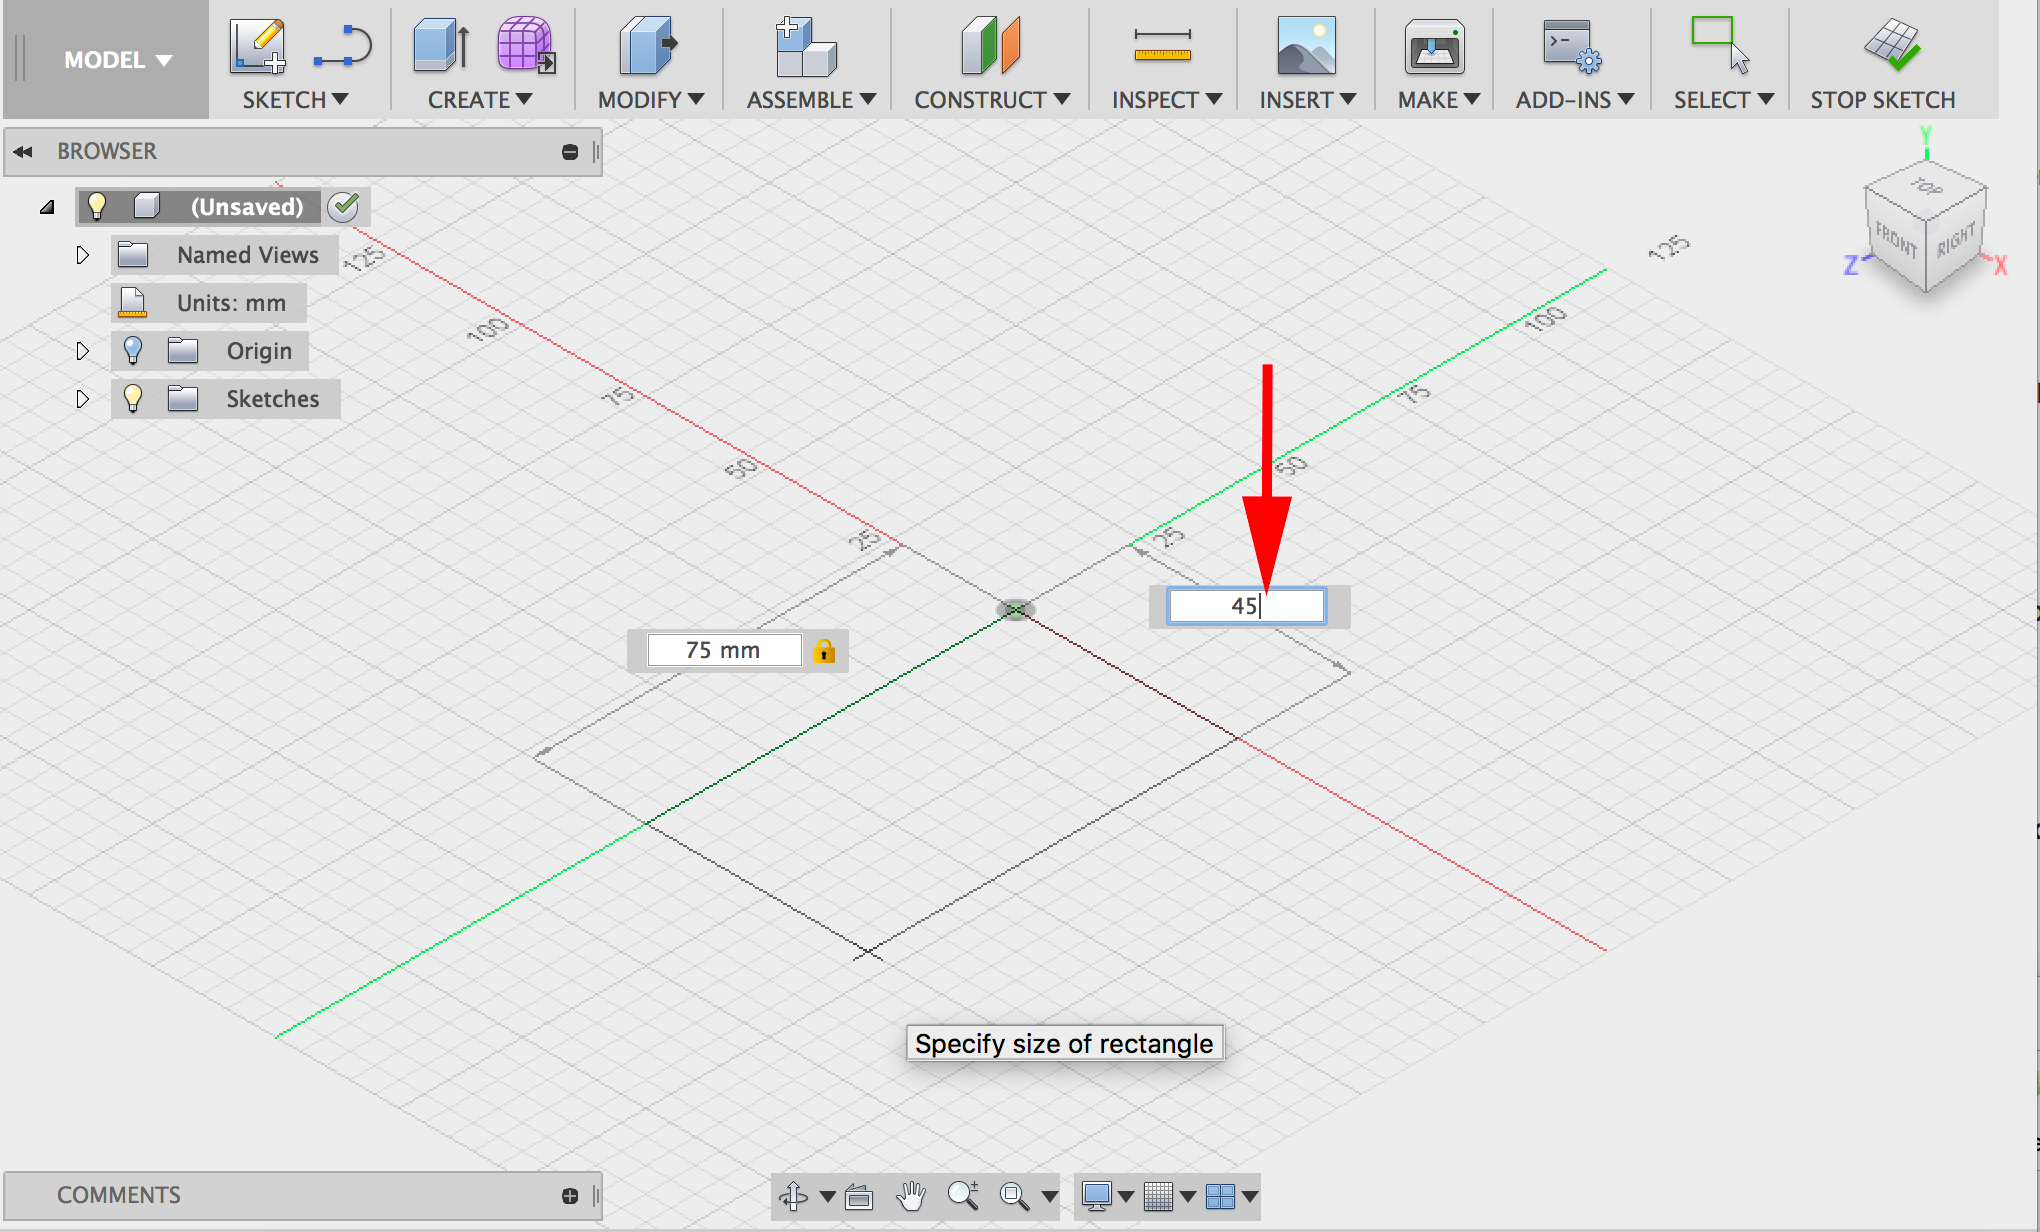Open Display Settings dropdown arrow

pos(1126,1196)
